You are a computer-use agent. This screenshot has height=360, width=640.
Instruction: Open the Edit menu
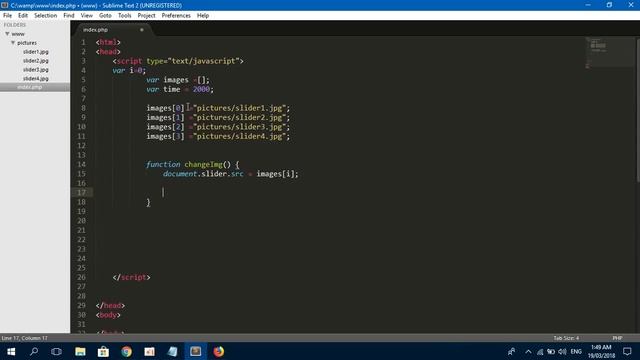tap(23, 16)
